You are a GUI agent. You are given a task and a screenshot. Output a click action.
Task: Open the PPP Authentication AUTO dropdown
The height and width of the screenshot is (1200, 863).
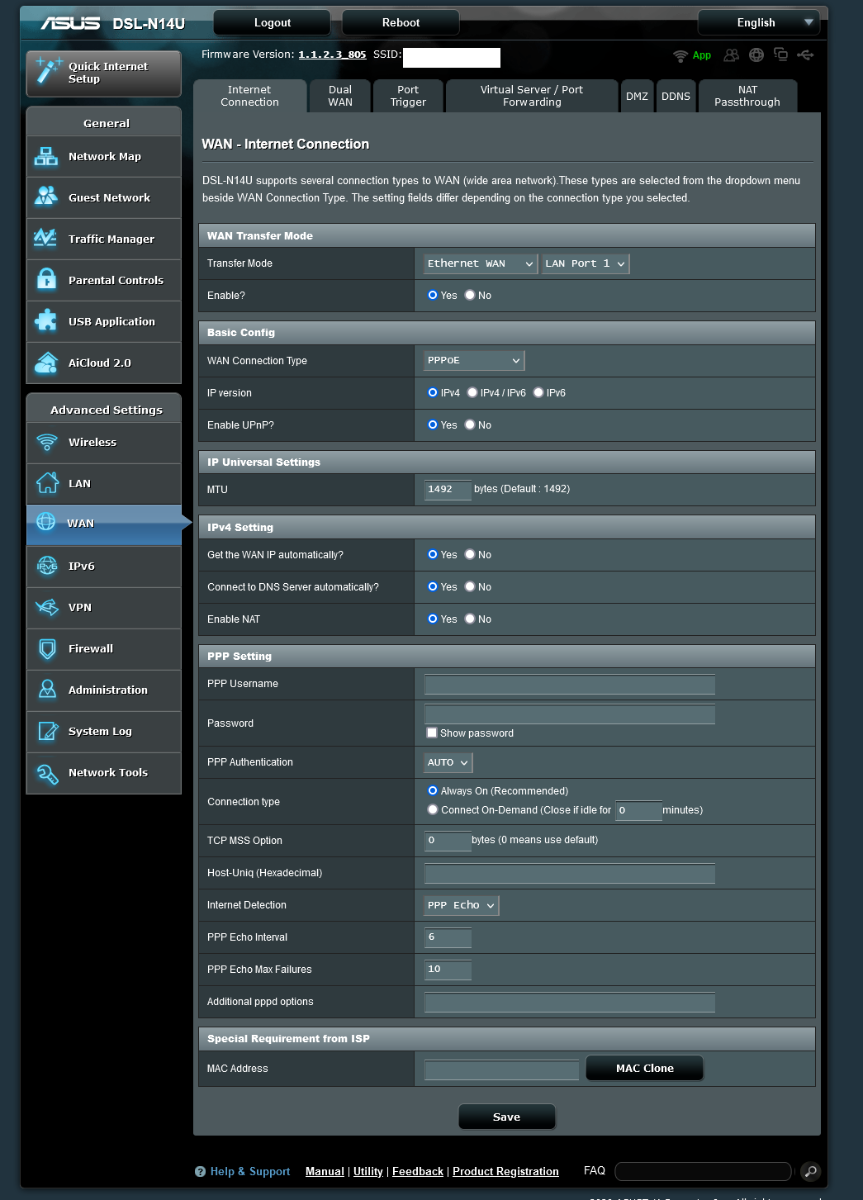pyautogui.click(x=448, y=762)
